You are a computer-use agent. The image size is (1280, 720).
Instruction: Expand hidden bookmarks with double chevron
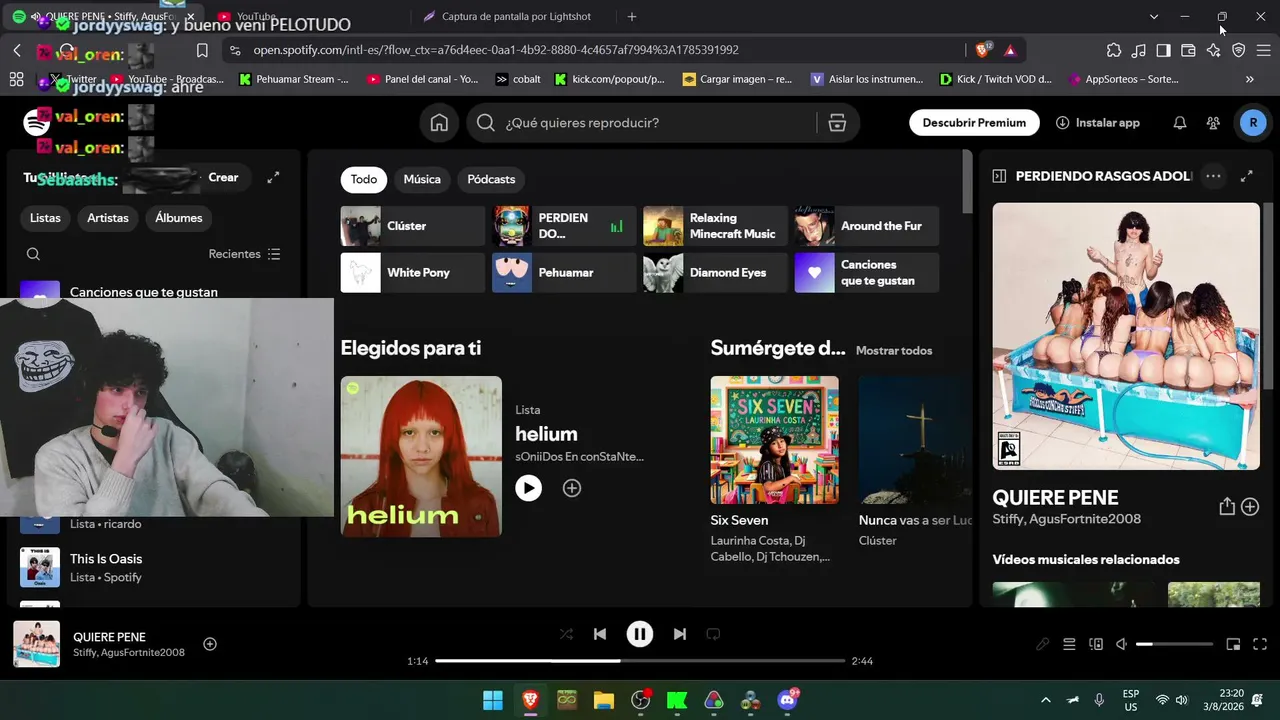click(x=1250, y=79)
